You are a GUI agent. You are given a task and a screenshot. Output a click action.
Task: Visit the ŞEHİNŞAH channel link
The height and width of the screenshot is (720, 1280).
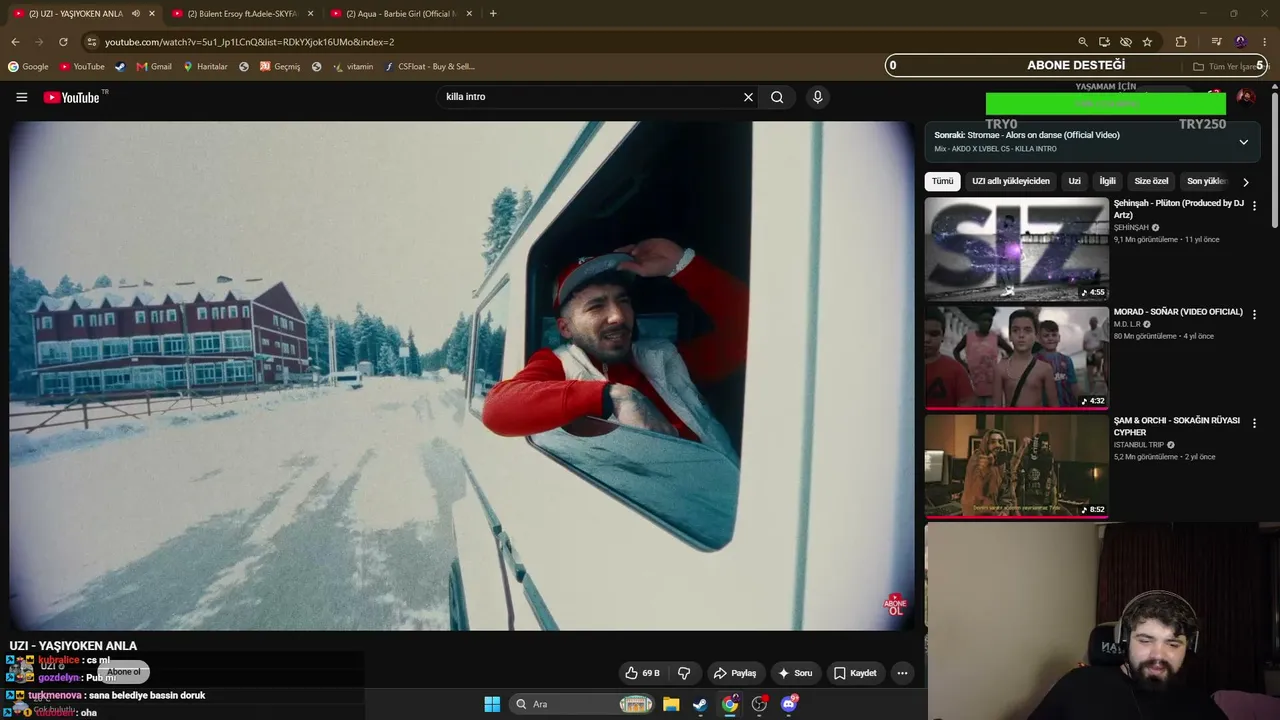(x=1131, y=227)
